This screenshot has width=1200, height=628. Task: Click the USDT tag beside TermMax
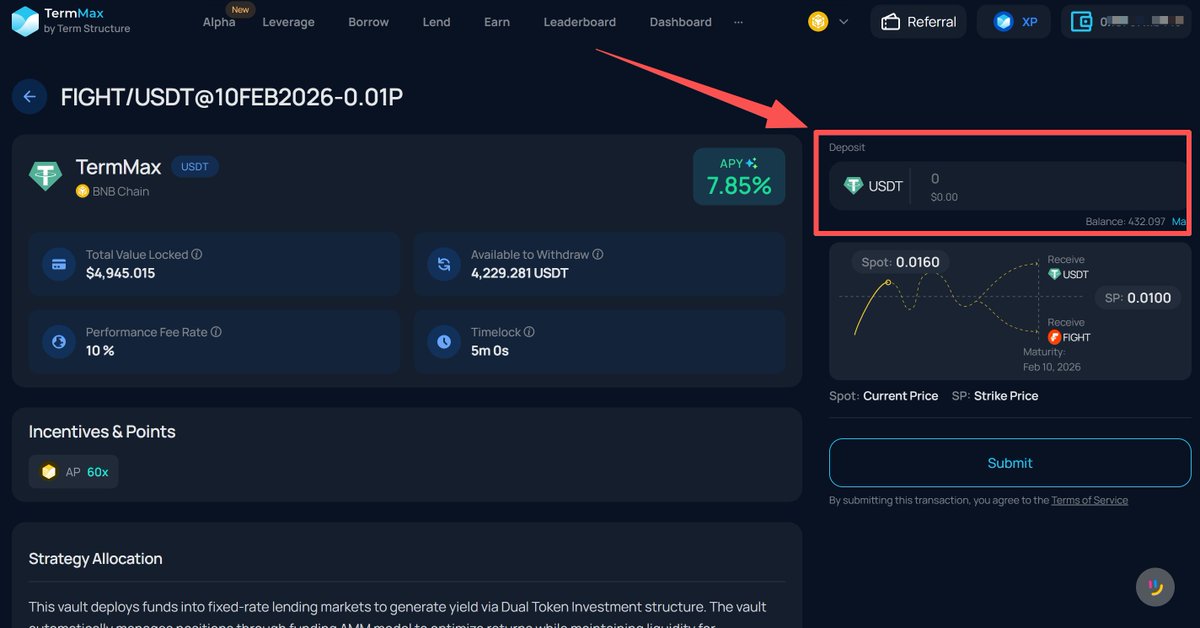pos(195,167)
